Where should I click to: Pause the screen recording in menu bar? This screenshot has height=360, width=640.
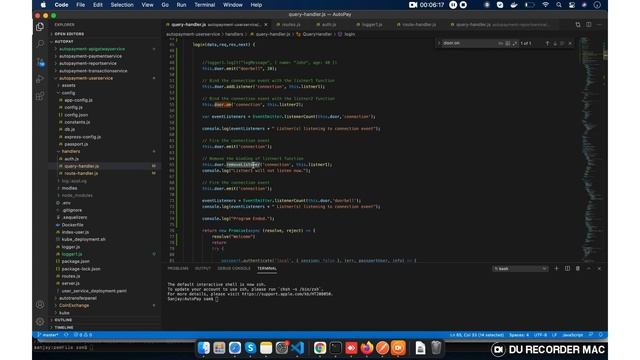point(453,5)
